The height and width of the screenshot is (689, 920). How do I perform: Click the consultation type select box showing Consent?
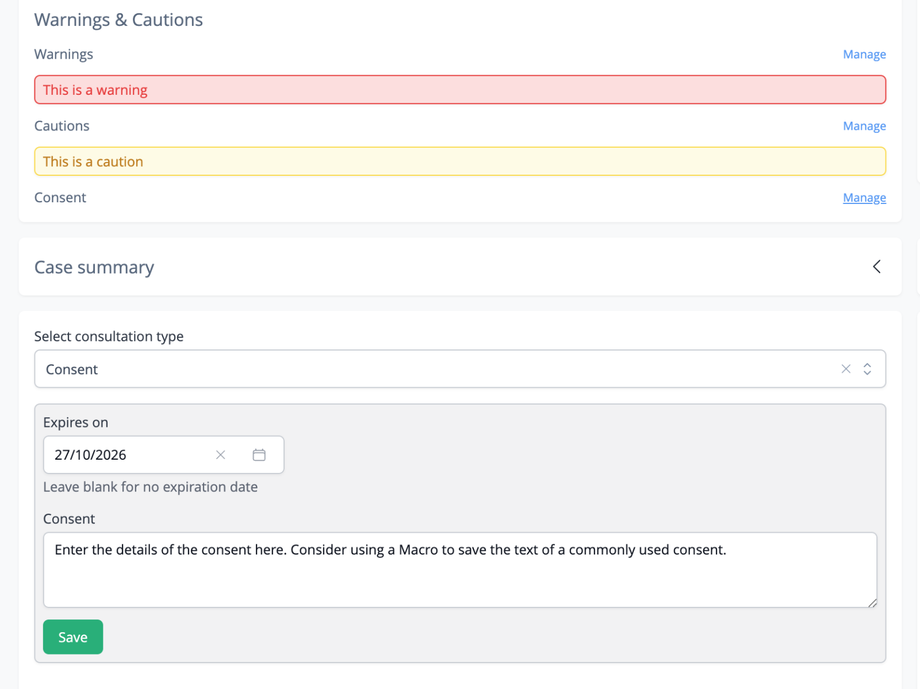point(430,369)
